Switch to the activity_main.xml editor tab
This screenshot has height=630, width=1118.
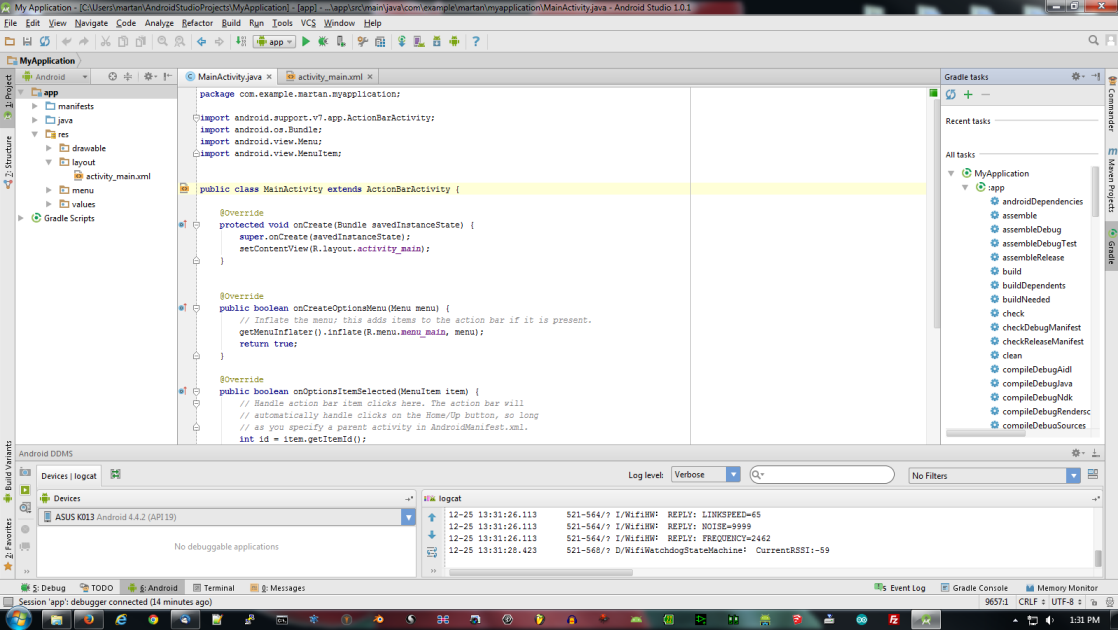(330, 77)
